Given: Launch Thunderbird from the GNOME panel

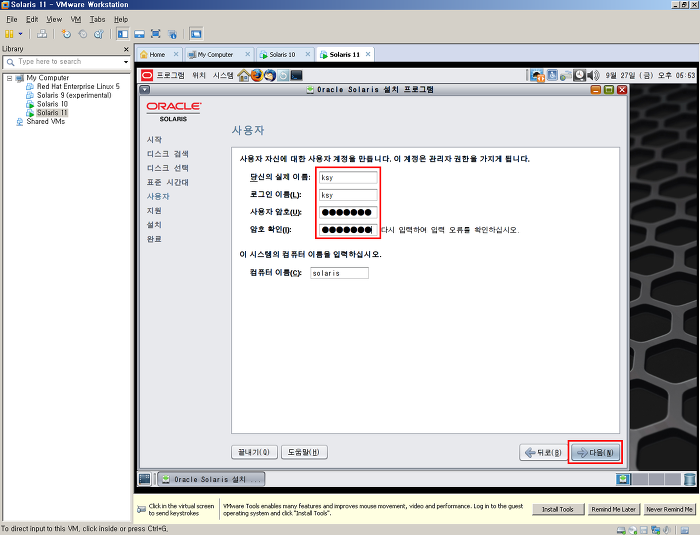Looking at the screenshot, I should click(270, 75).
